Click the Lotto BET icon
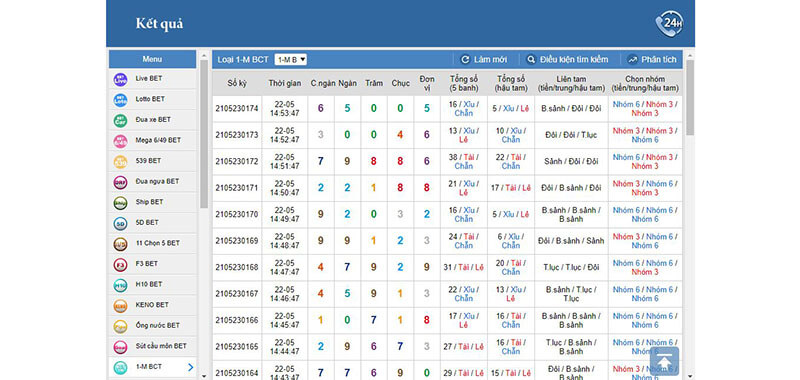Viewport: 800px width, 380px height. click(120, 100)
